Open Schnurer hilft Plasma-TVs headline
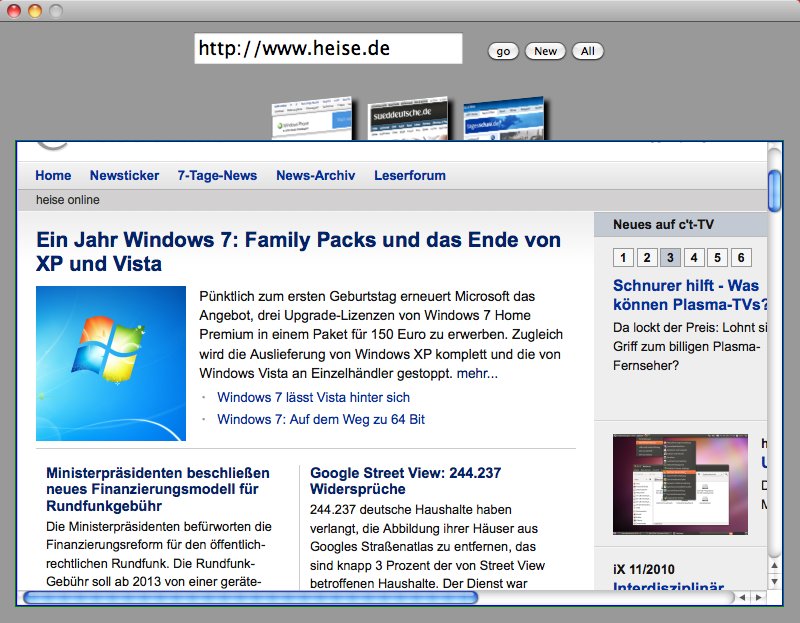800x623 pixels. (690, 295)
